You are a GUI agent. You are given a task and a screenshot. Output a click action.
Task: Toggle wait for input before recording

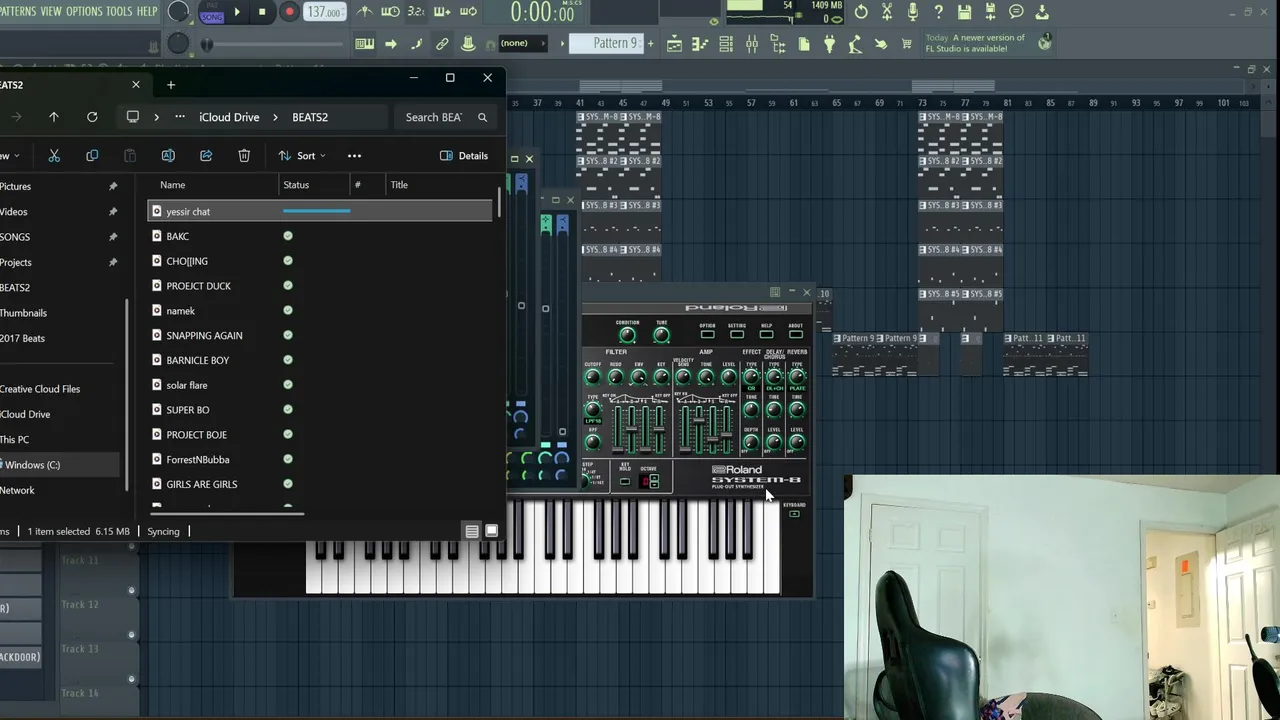(390, 12)
